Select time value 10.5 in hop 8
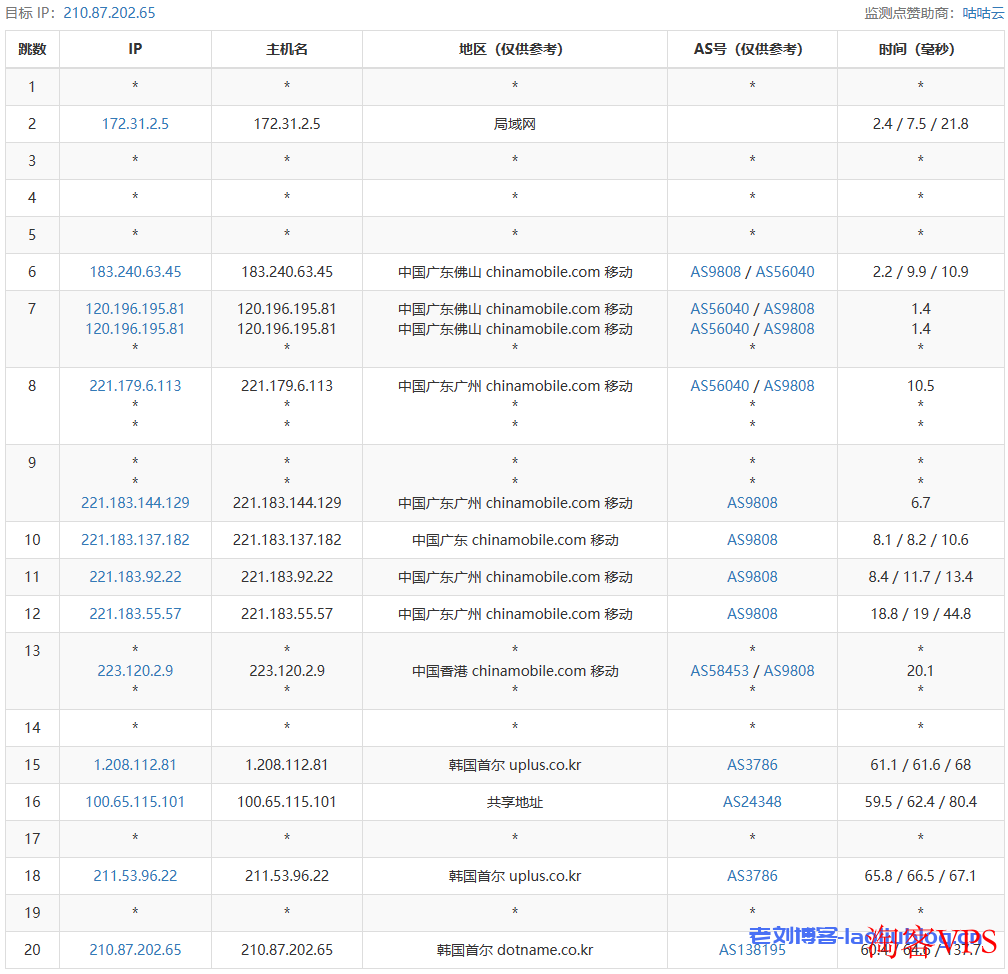 [921, 386]
